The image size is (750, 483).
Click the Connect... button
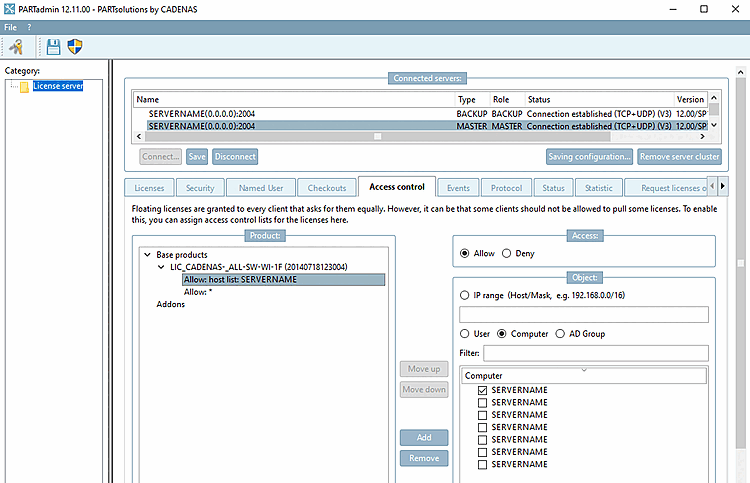(161, 157)
